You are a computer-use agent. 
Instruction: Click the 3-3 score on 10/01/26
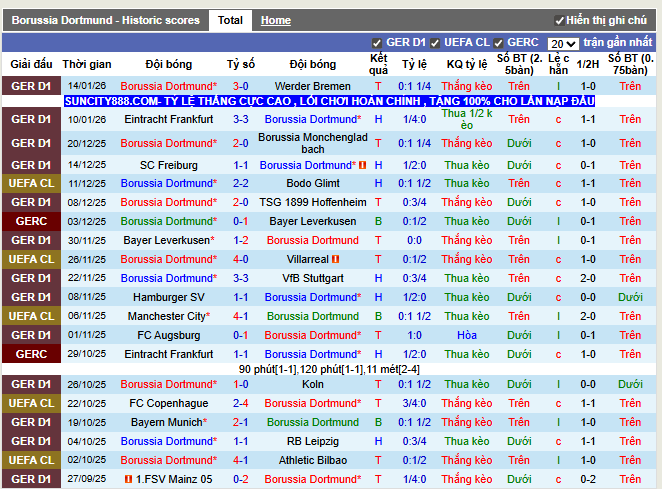pyautogui.click(x=241, y=119)
